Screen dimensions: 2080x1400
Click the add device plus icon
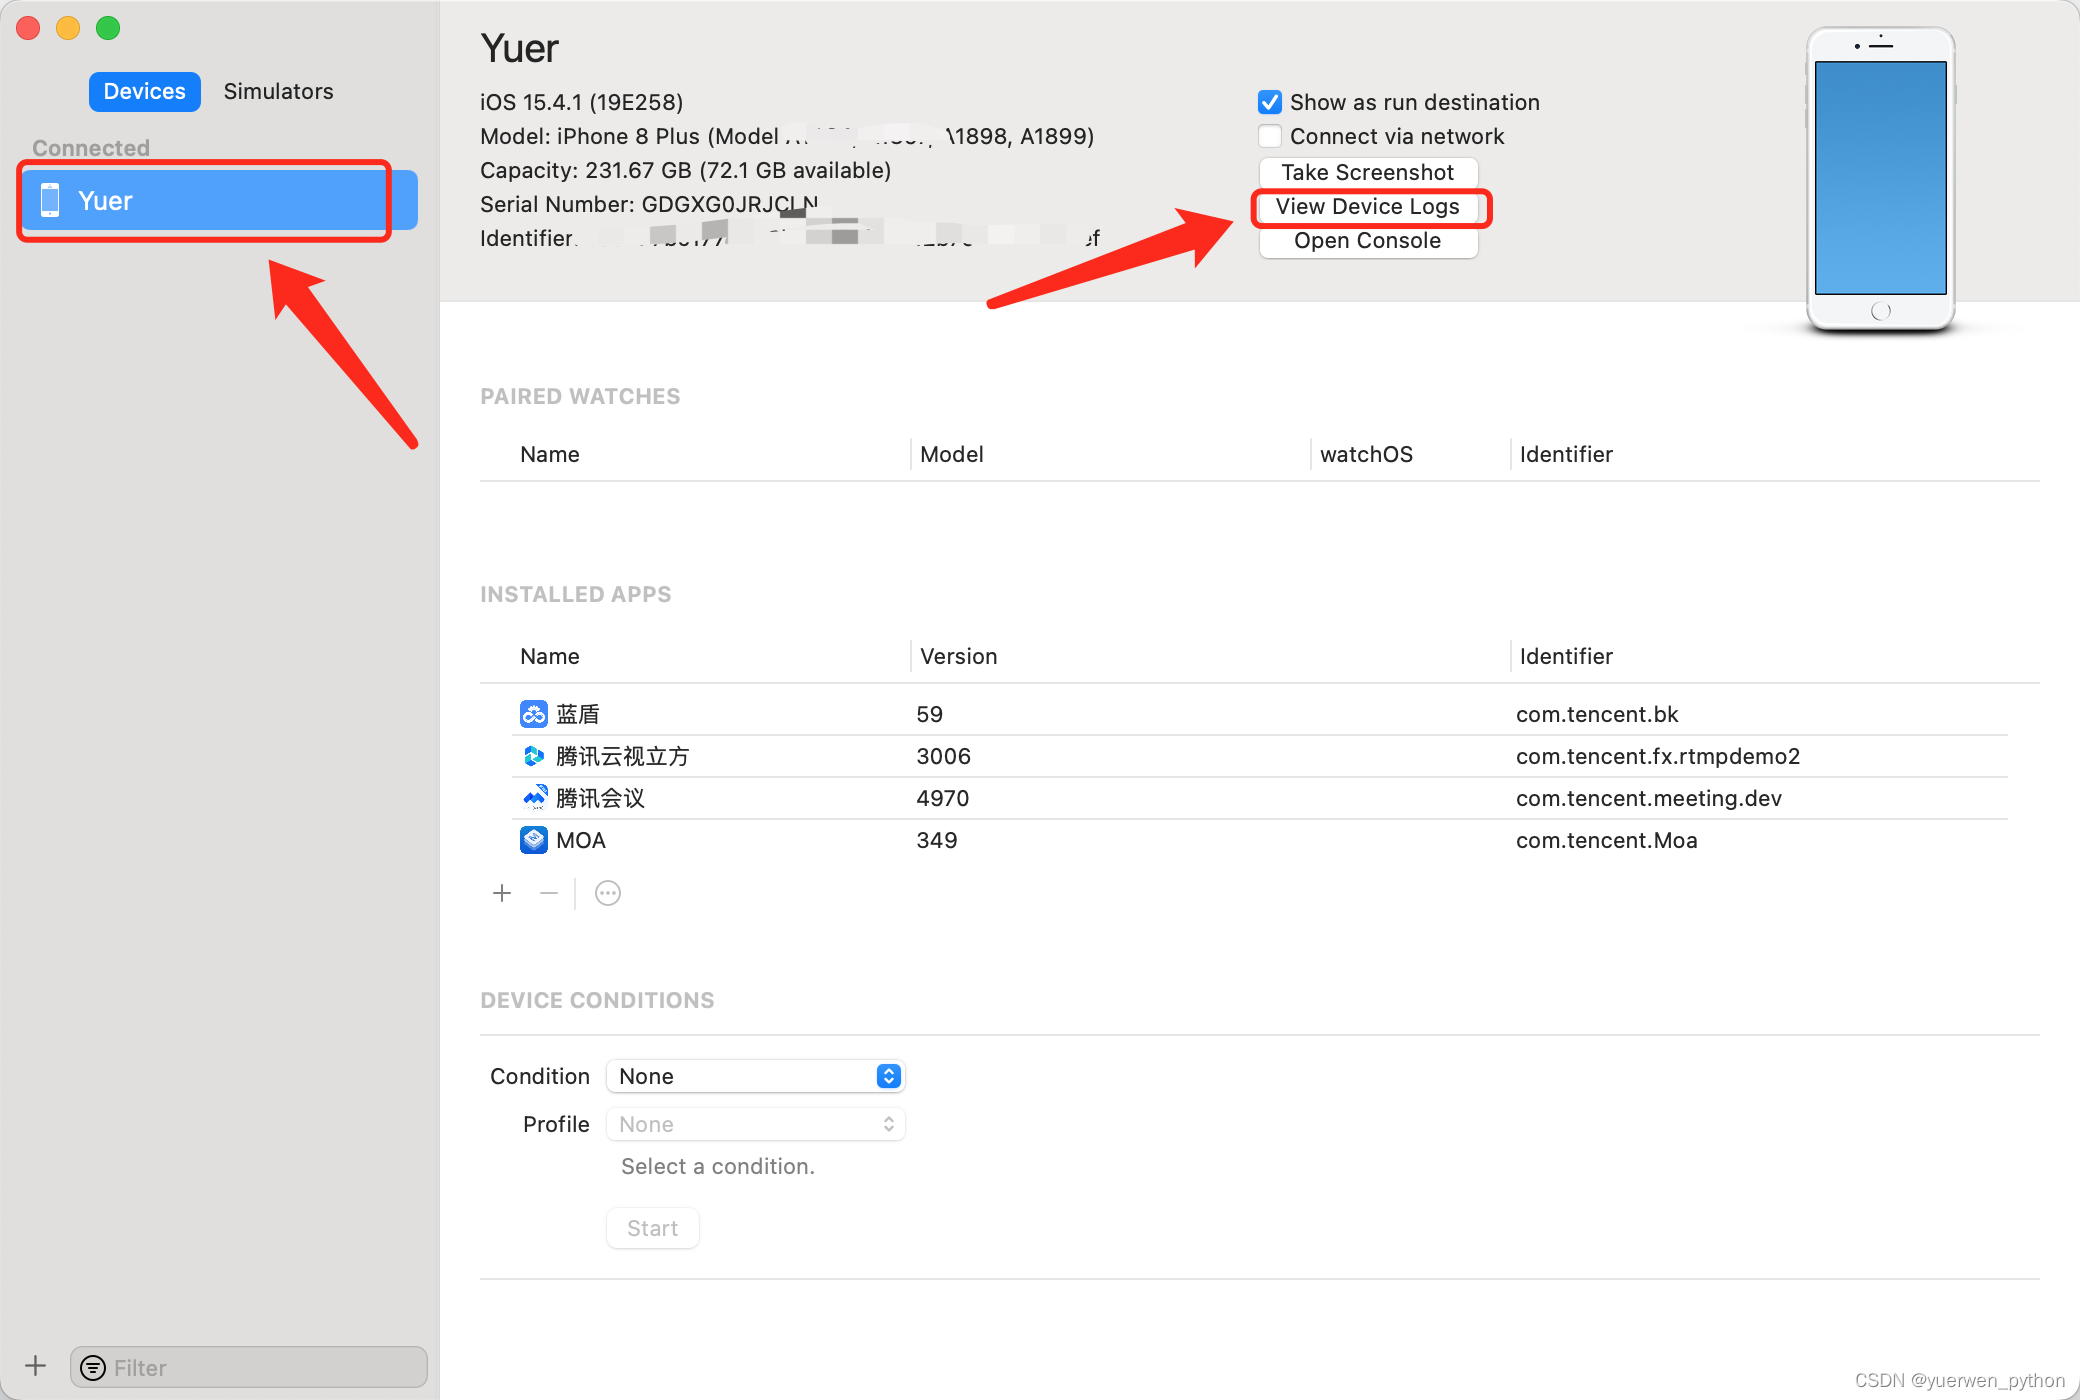pyautogui.click(x=34, y=1365)
